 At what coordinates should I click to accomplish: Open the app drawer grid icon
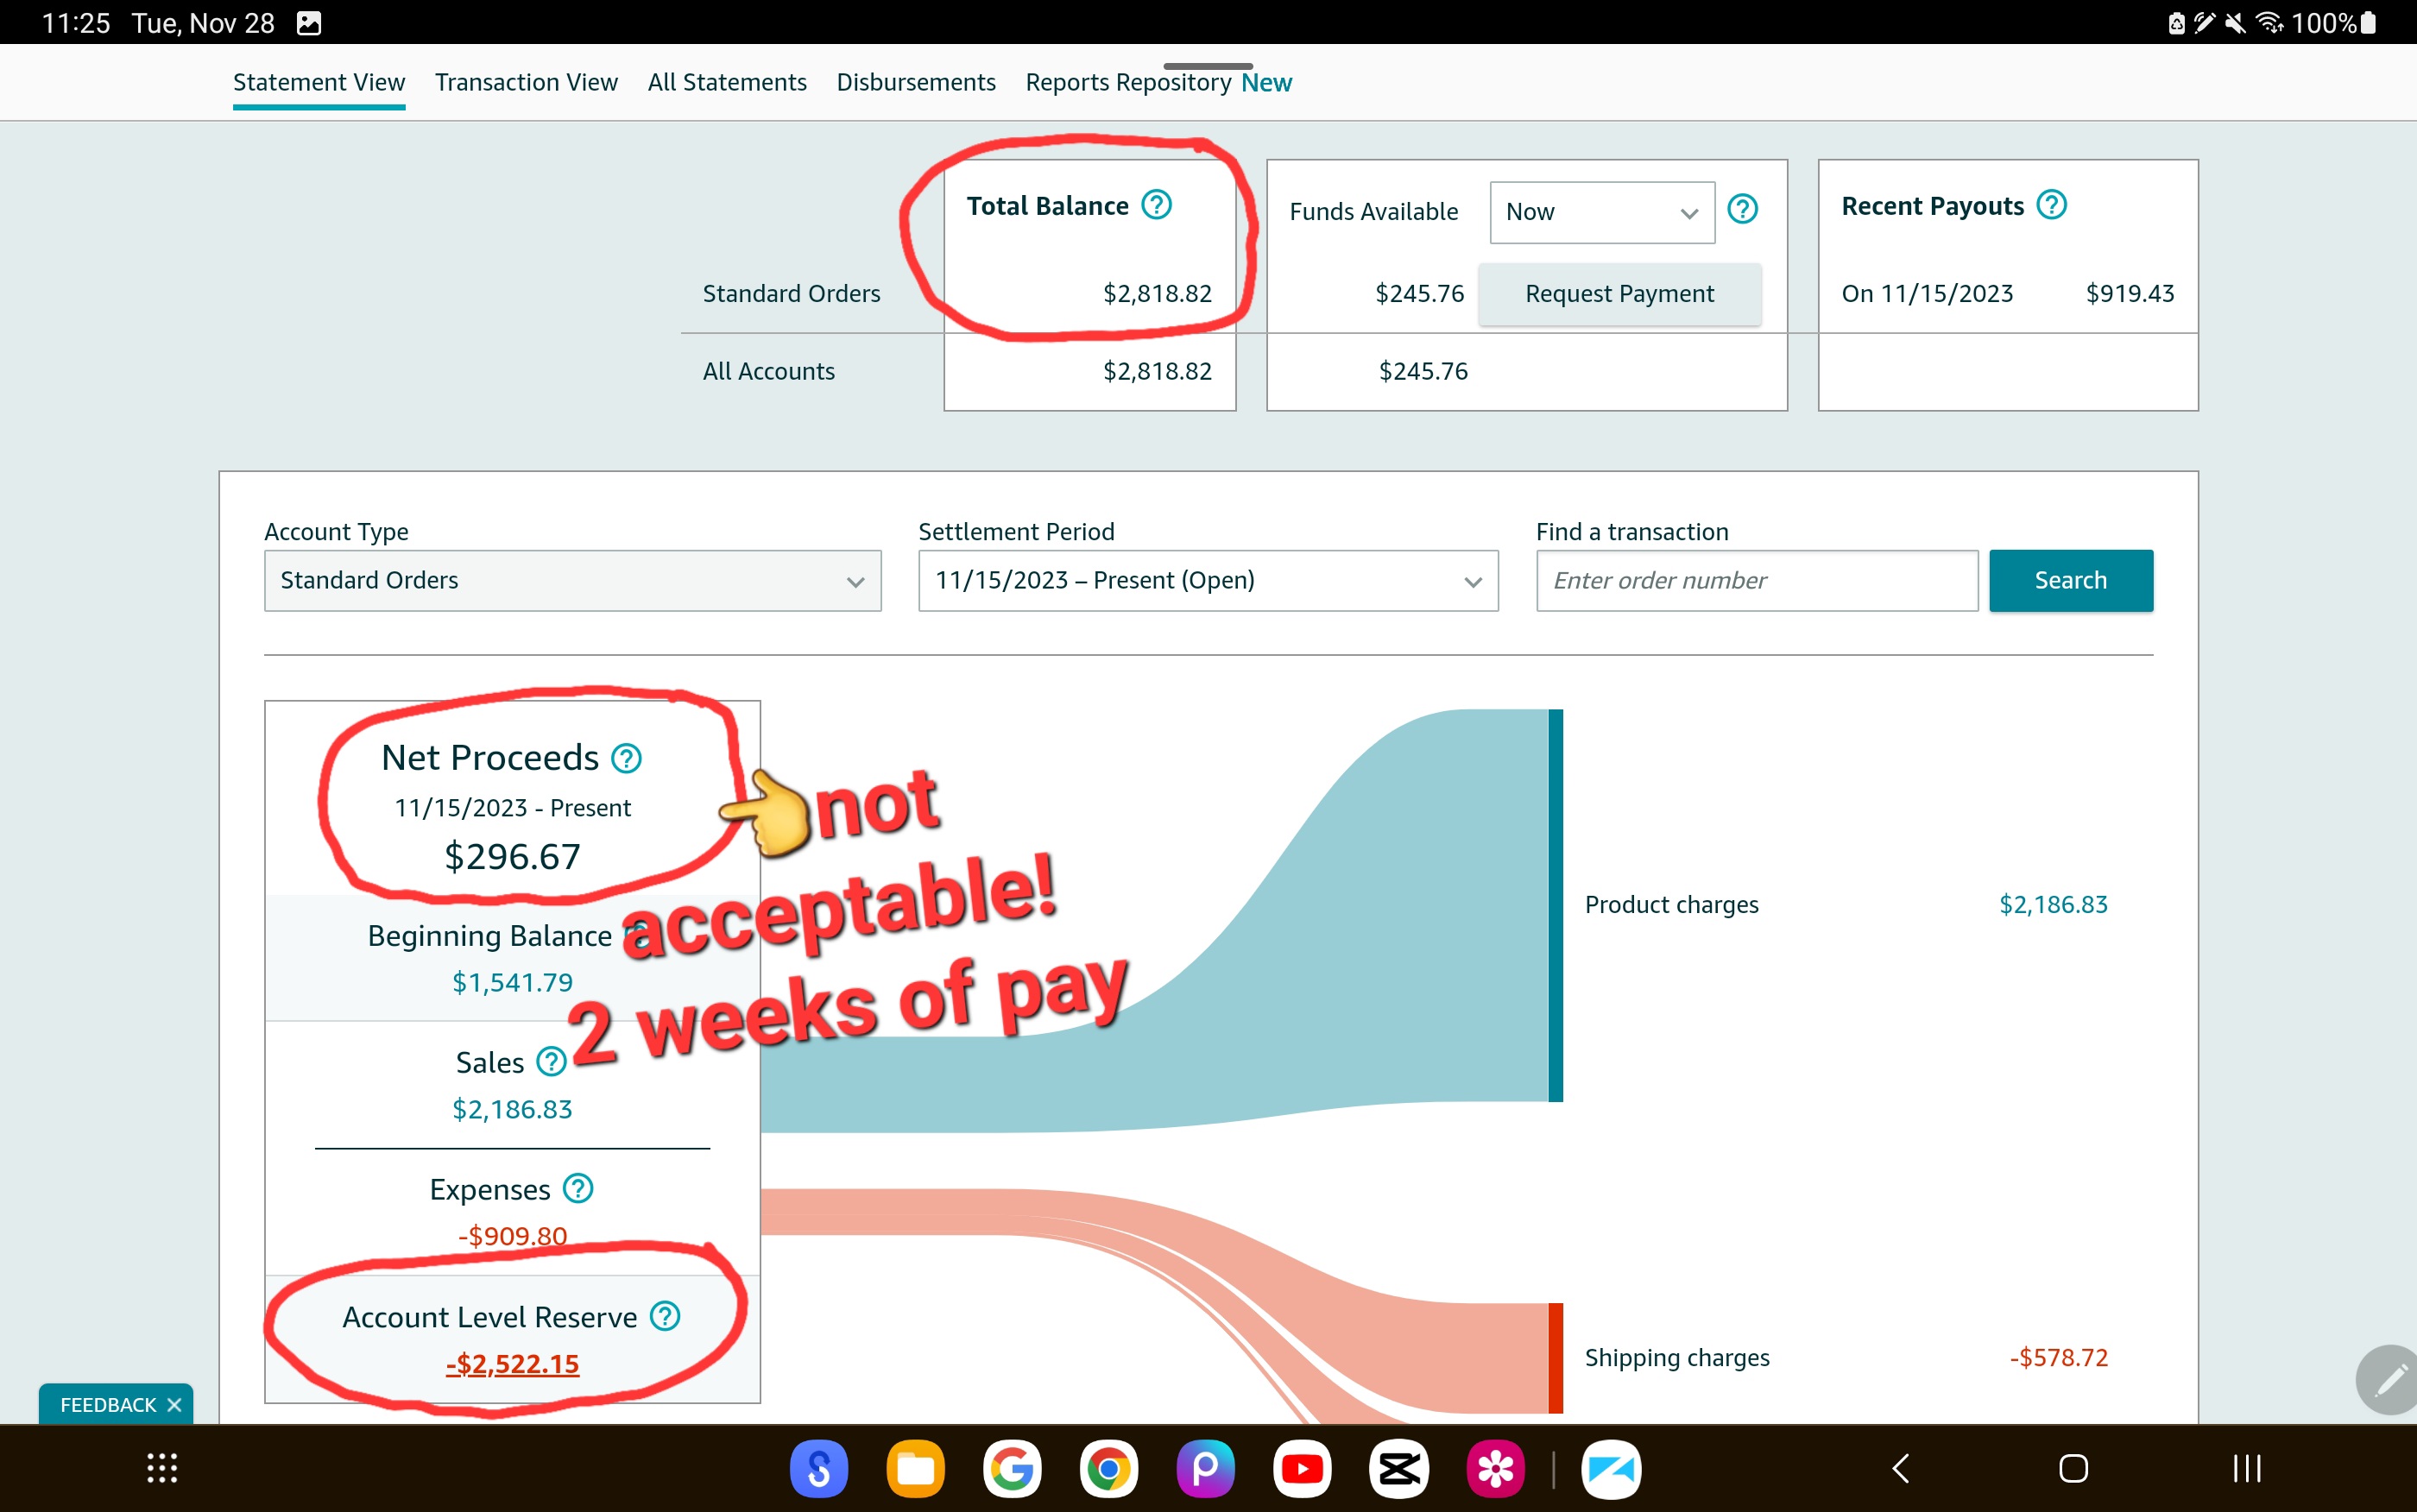pyautogui.click(x=162, y=1468)
